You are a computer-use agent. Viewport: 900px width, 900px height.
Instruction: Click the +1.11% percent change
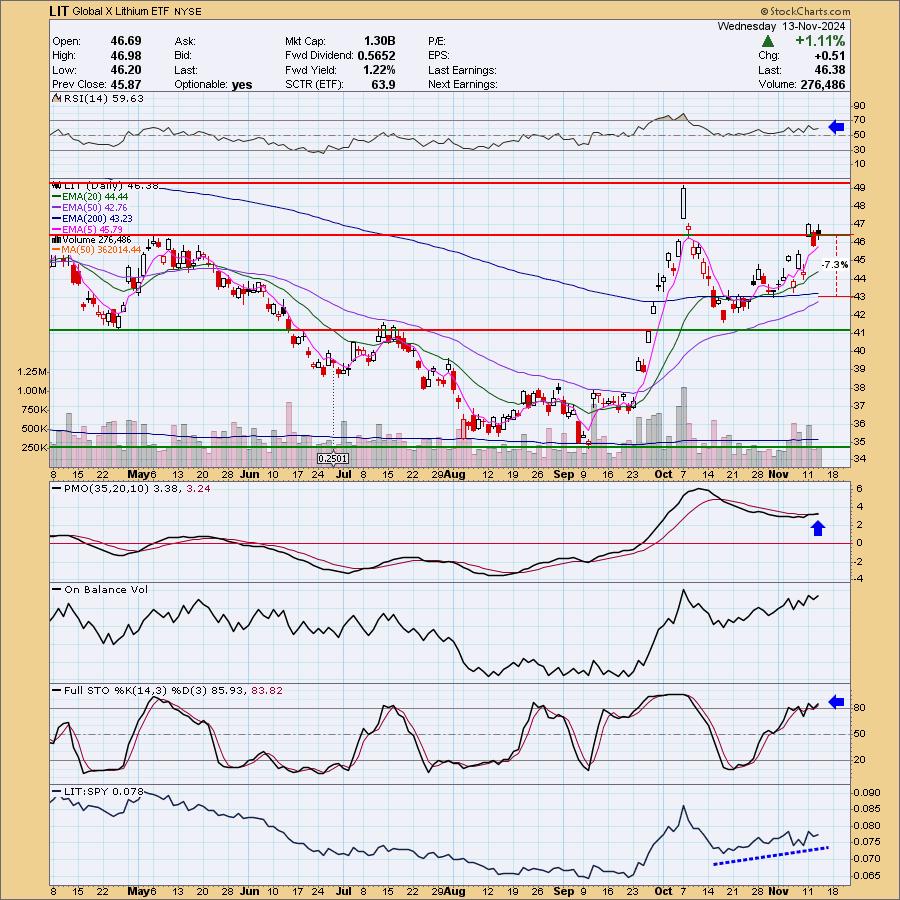(820, 41)
